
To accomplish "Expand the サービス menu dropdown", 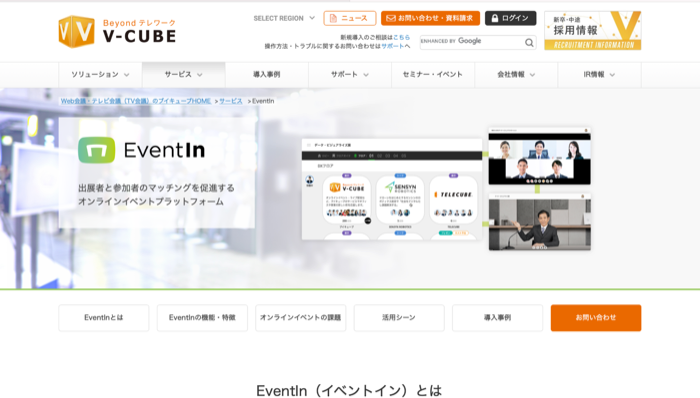I will 183,75.
